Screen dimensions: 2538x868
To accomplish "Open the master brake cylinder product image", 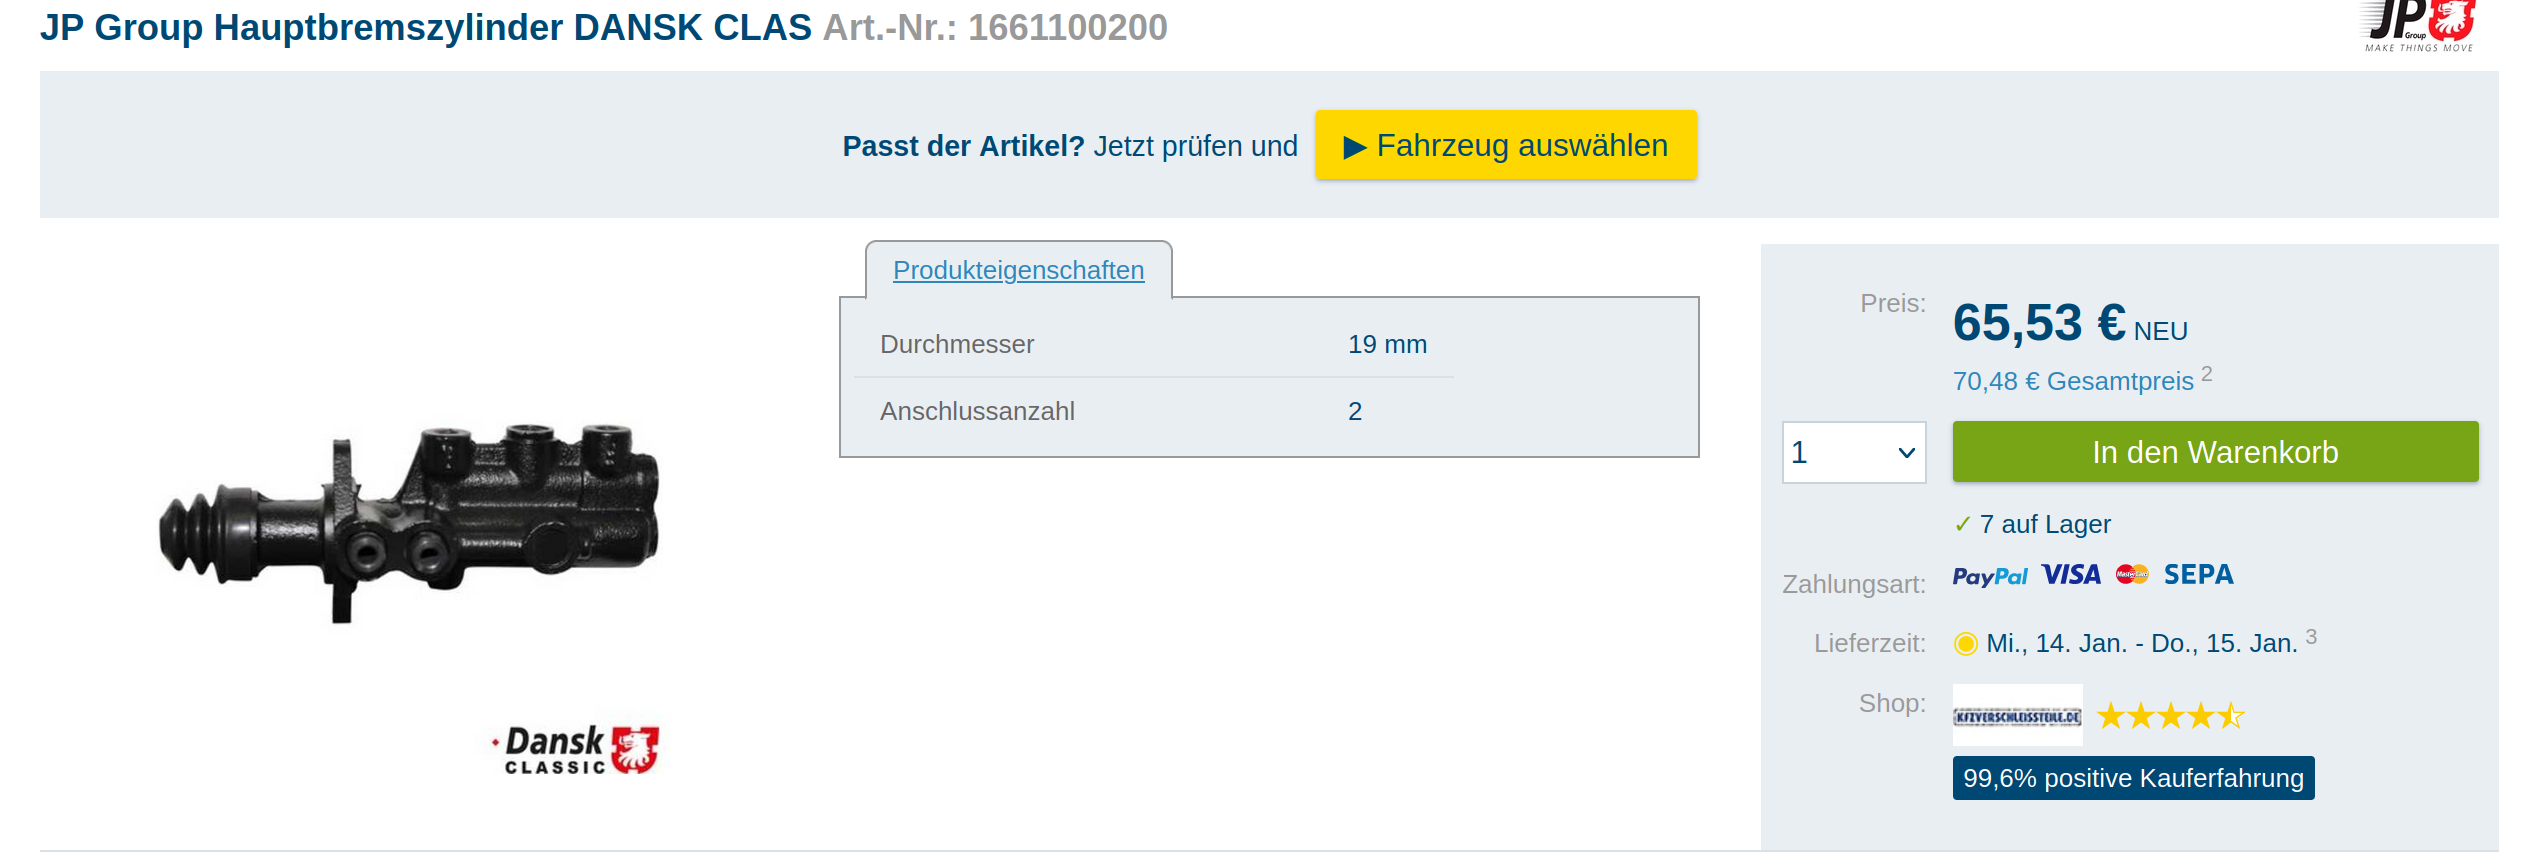I will pos(410,522).
